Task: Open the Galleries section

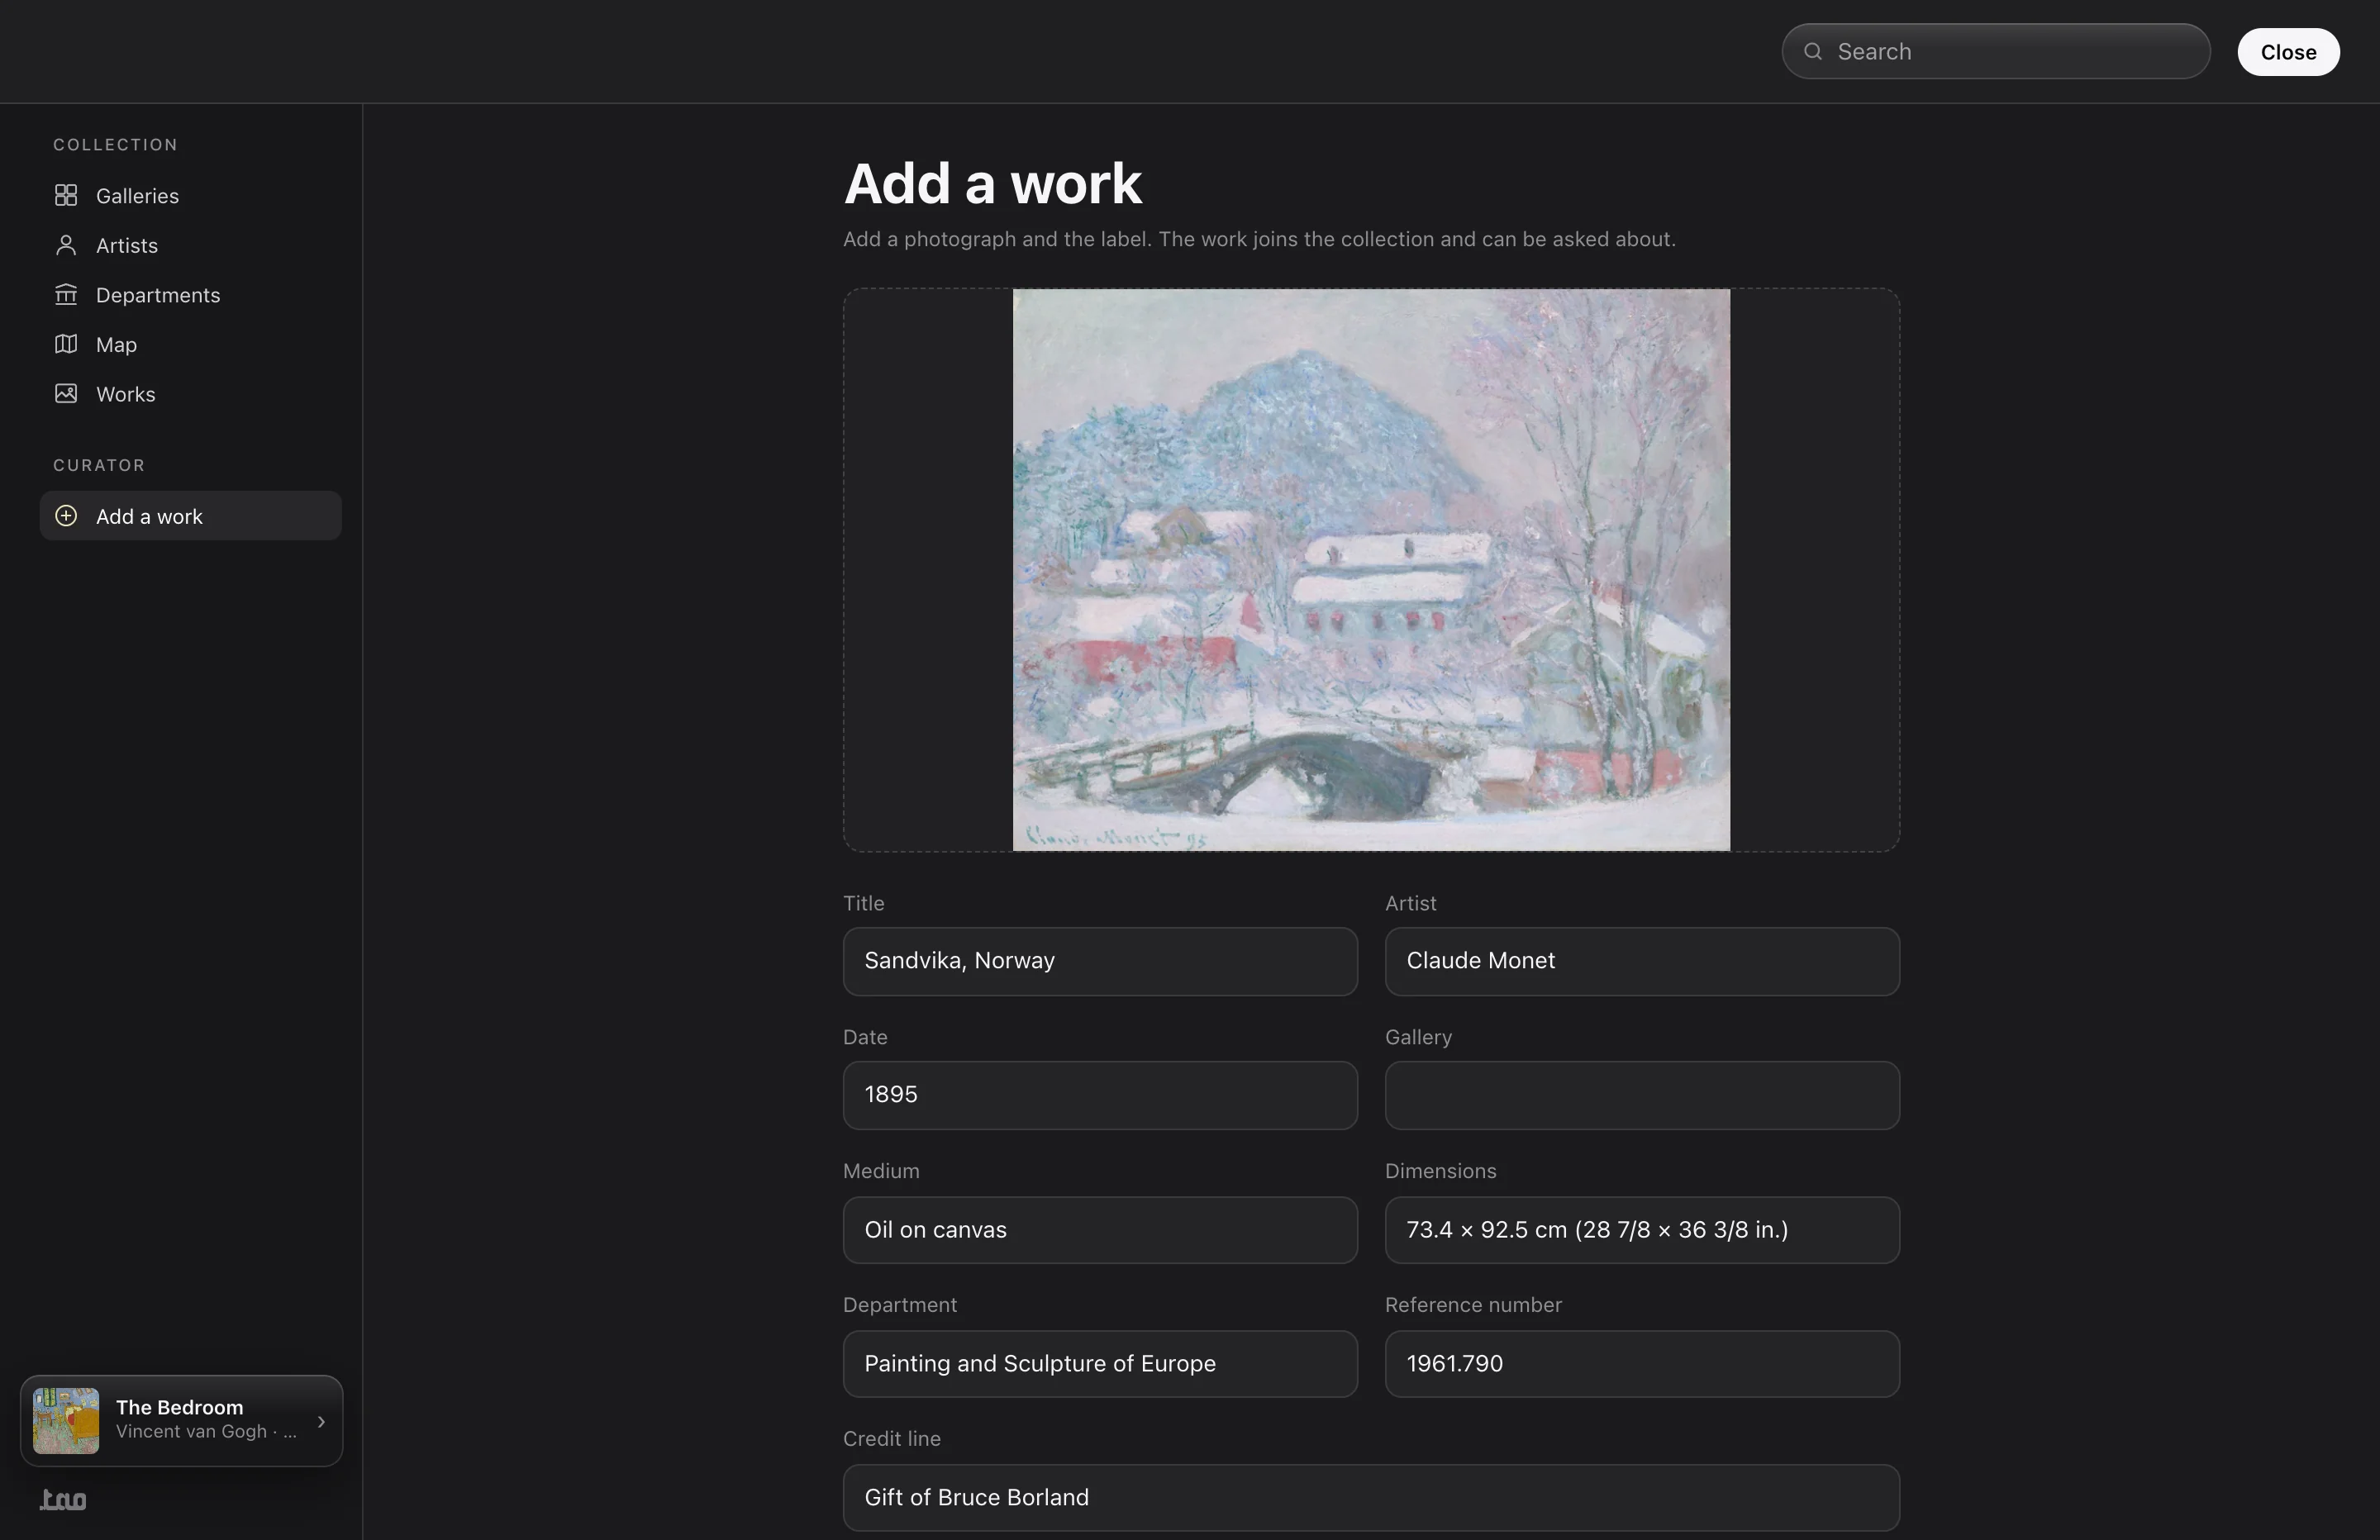Action: coord(190,195)
